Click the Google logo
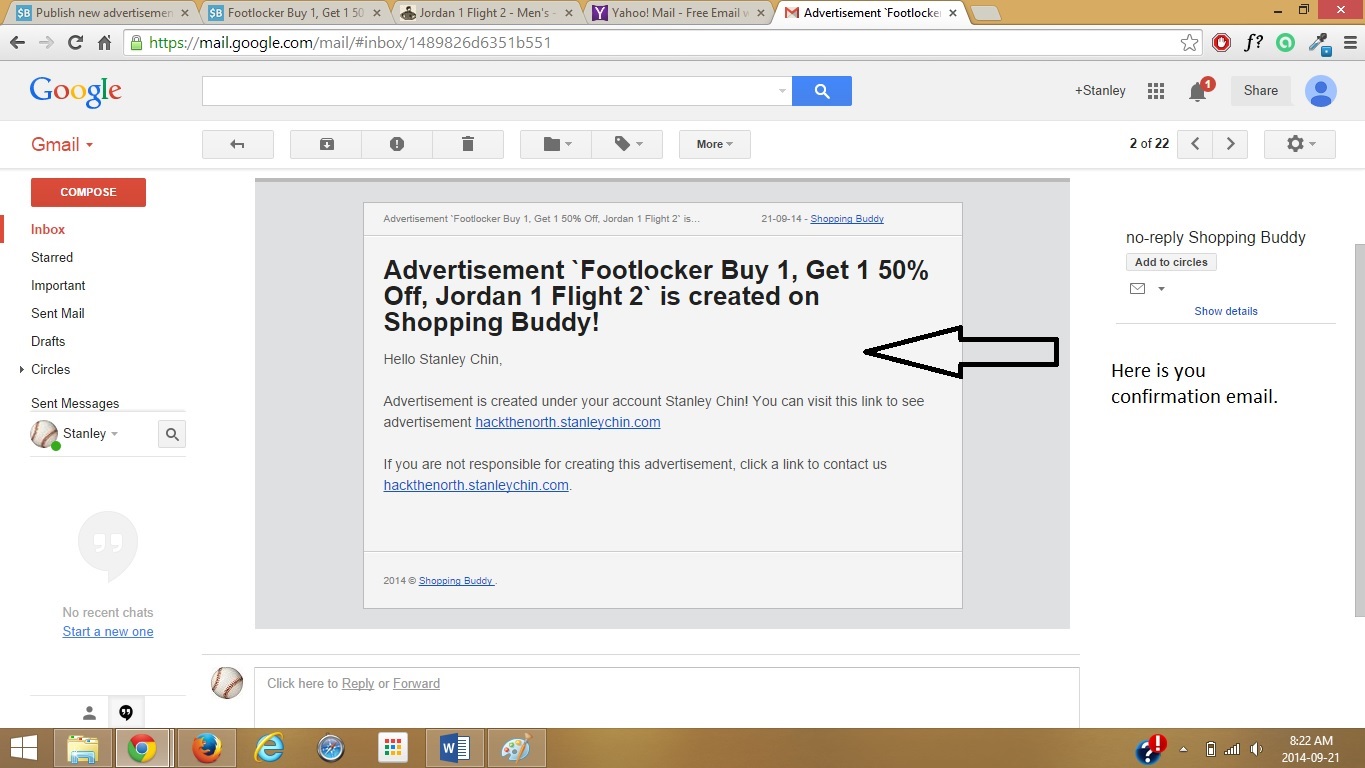 76,92
